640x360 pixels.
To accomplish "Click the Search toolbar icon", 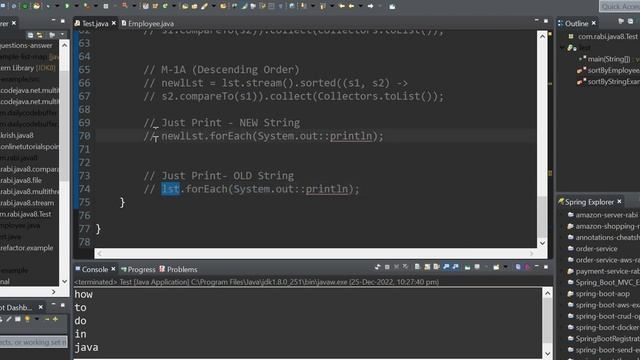I will (204, 6).
